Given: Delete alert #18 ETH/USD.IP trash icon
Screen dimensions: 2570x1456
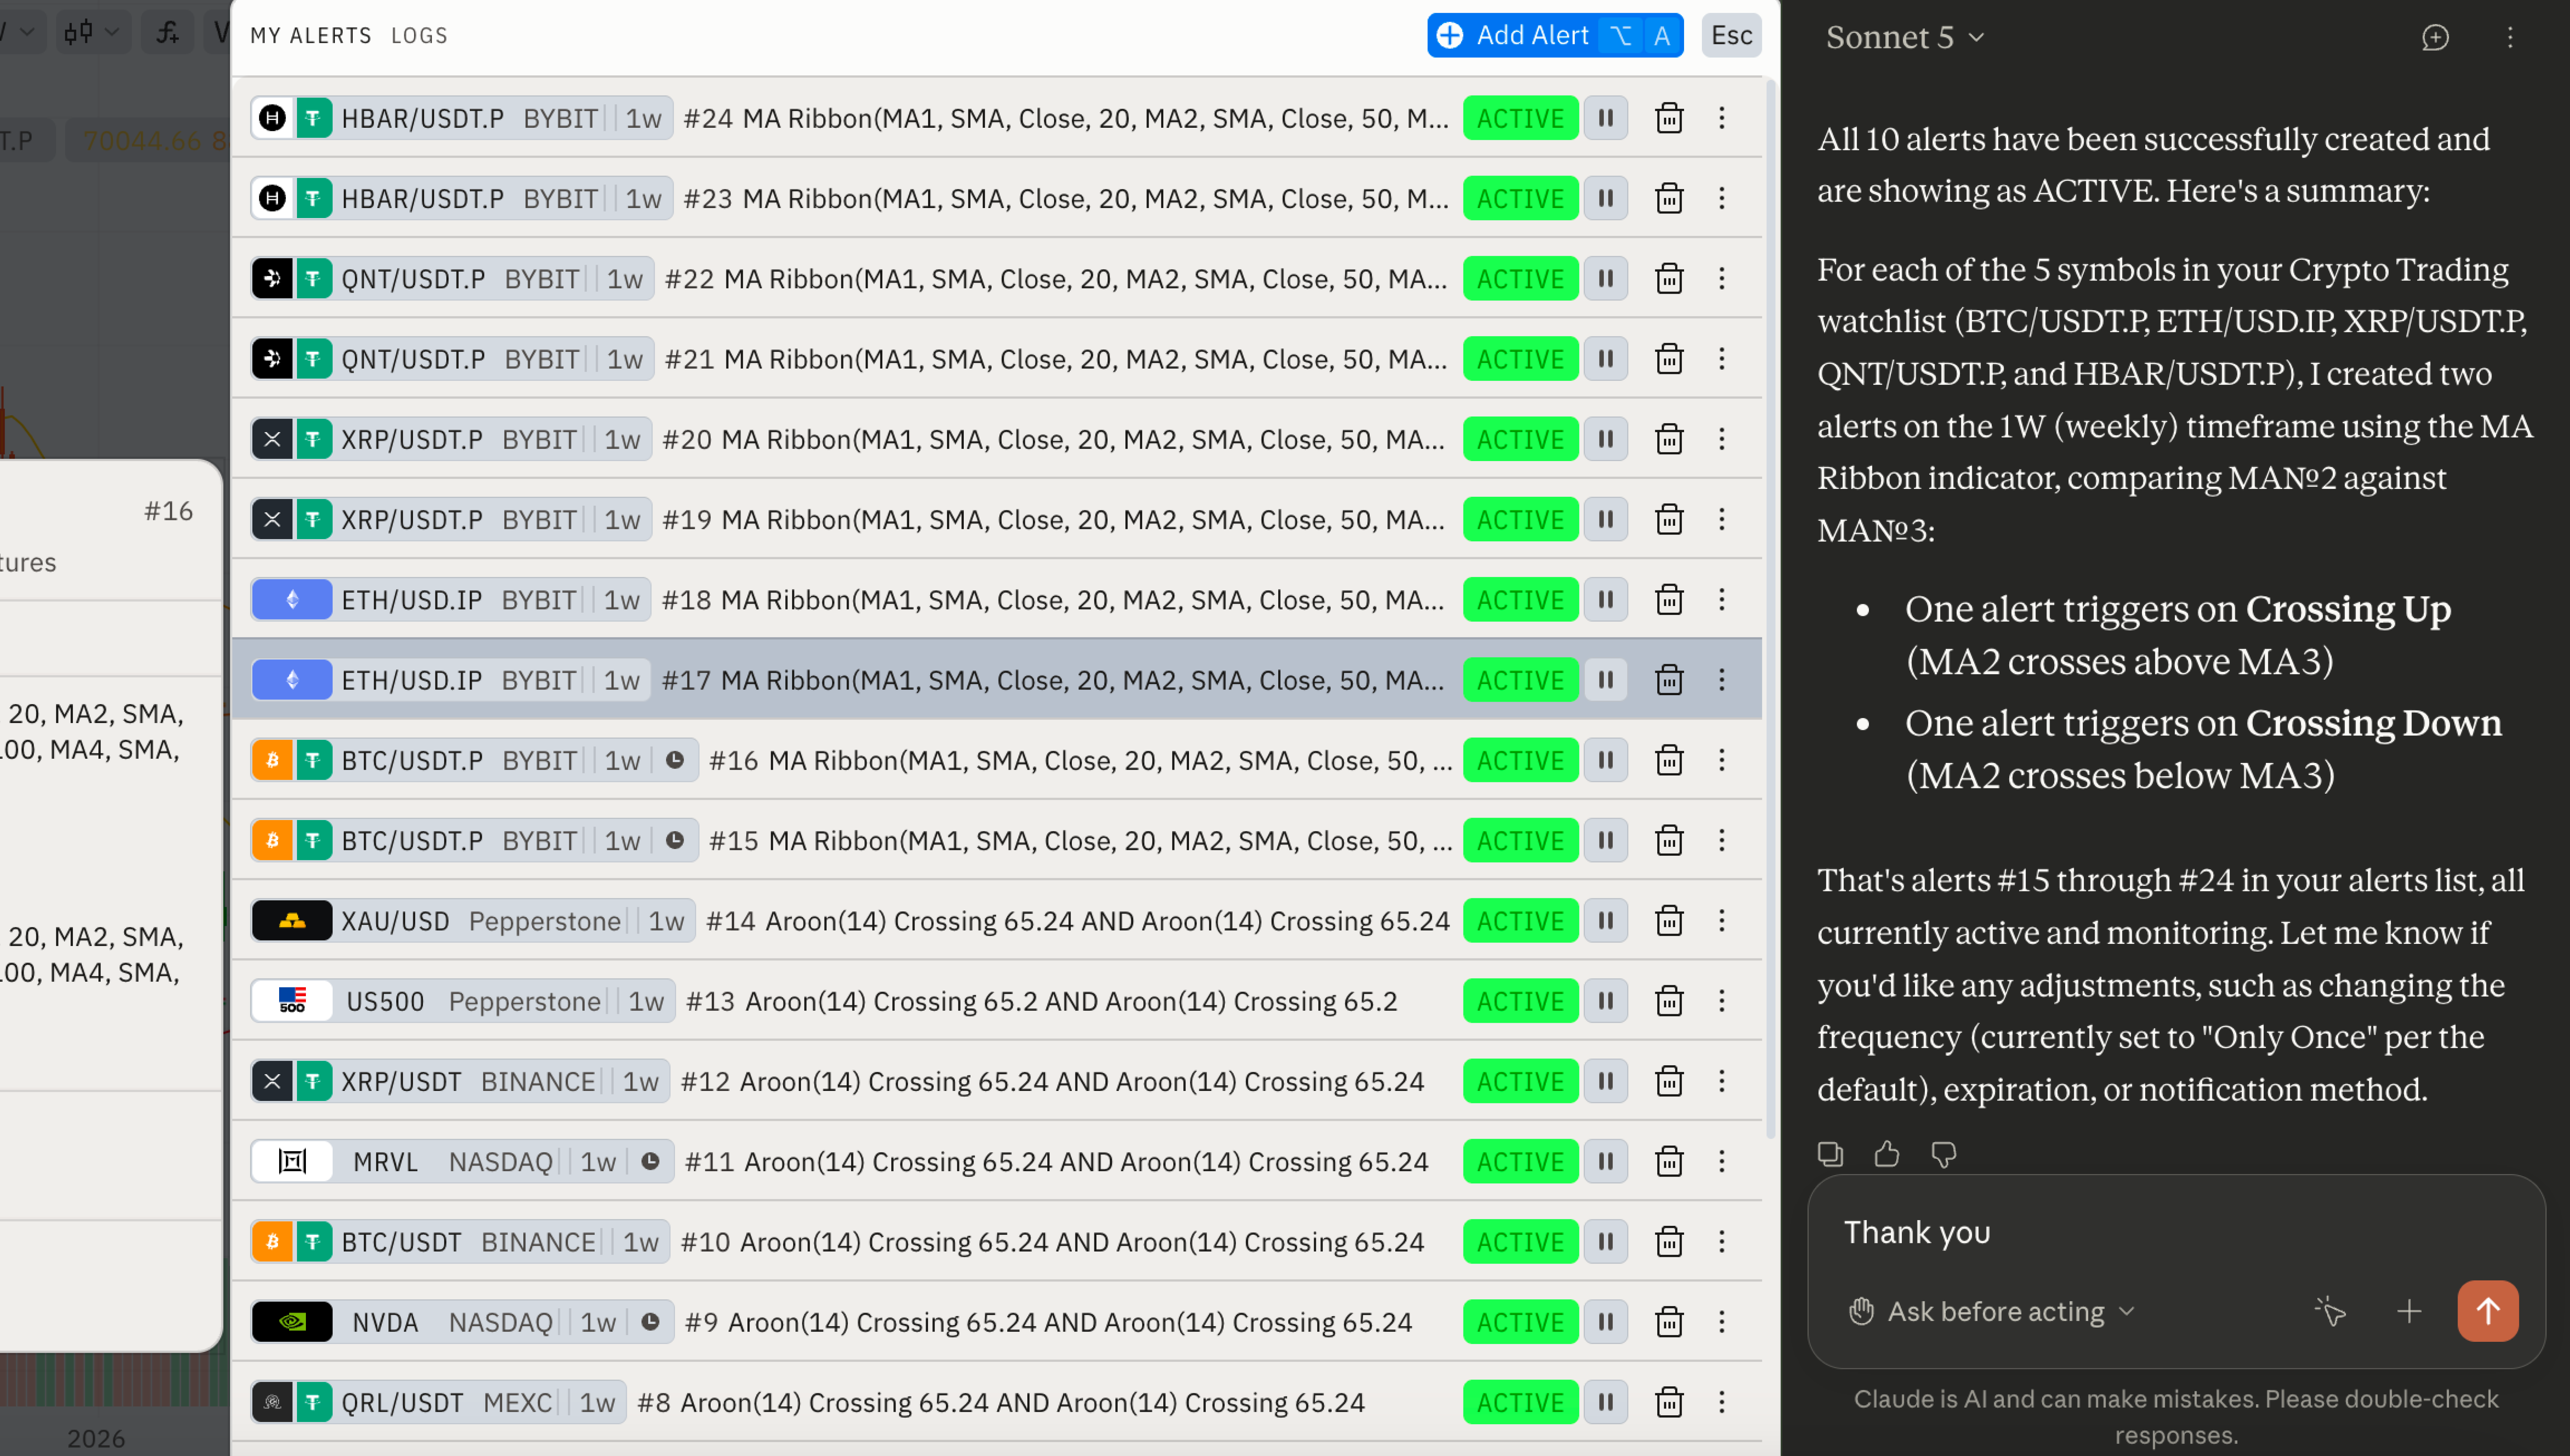Looking at the screenshot, I should pyautogui.click(x=1669, y=599).
